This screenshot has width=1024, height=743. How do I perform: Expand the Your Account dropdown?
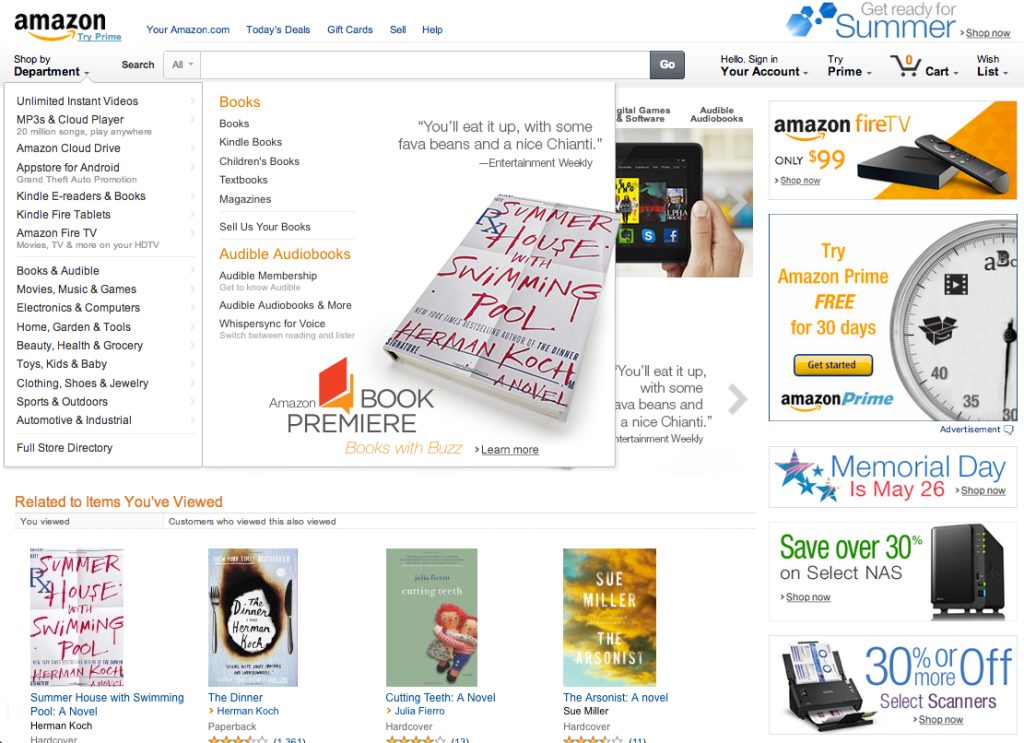764,65
